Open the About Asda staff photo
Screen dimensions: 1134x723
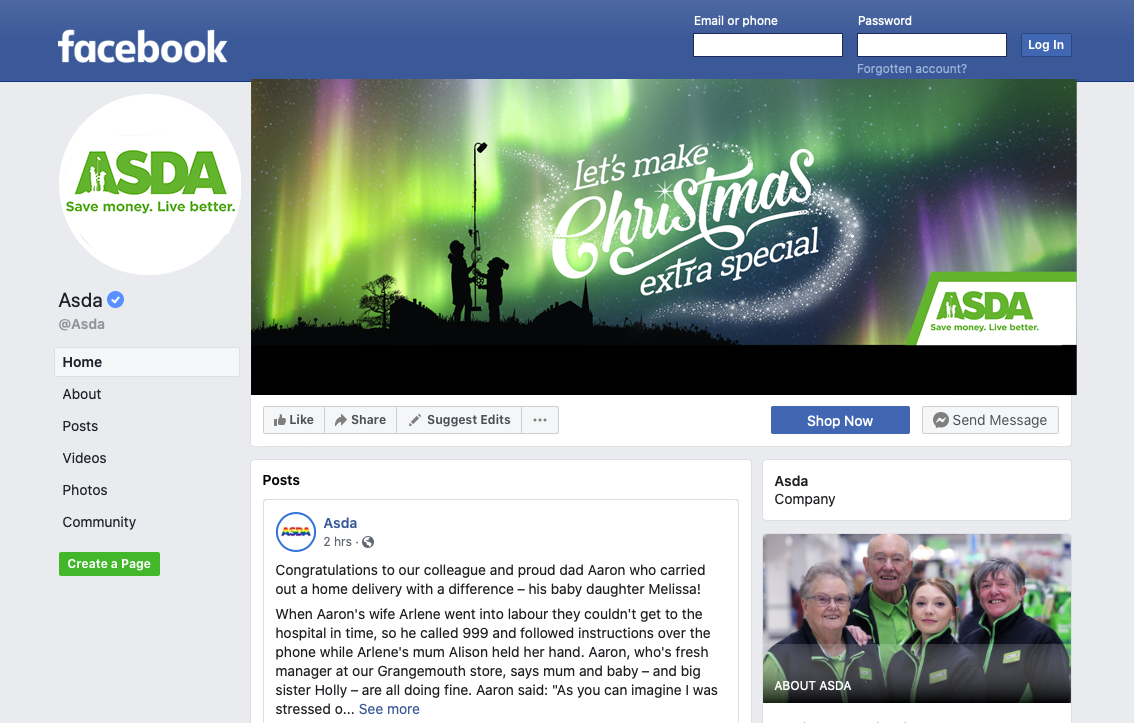(917, 618)
